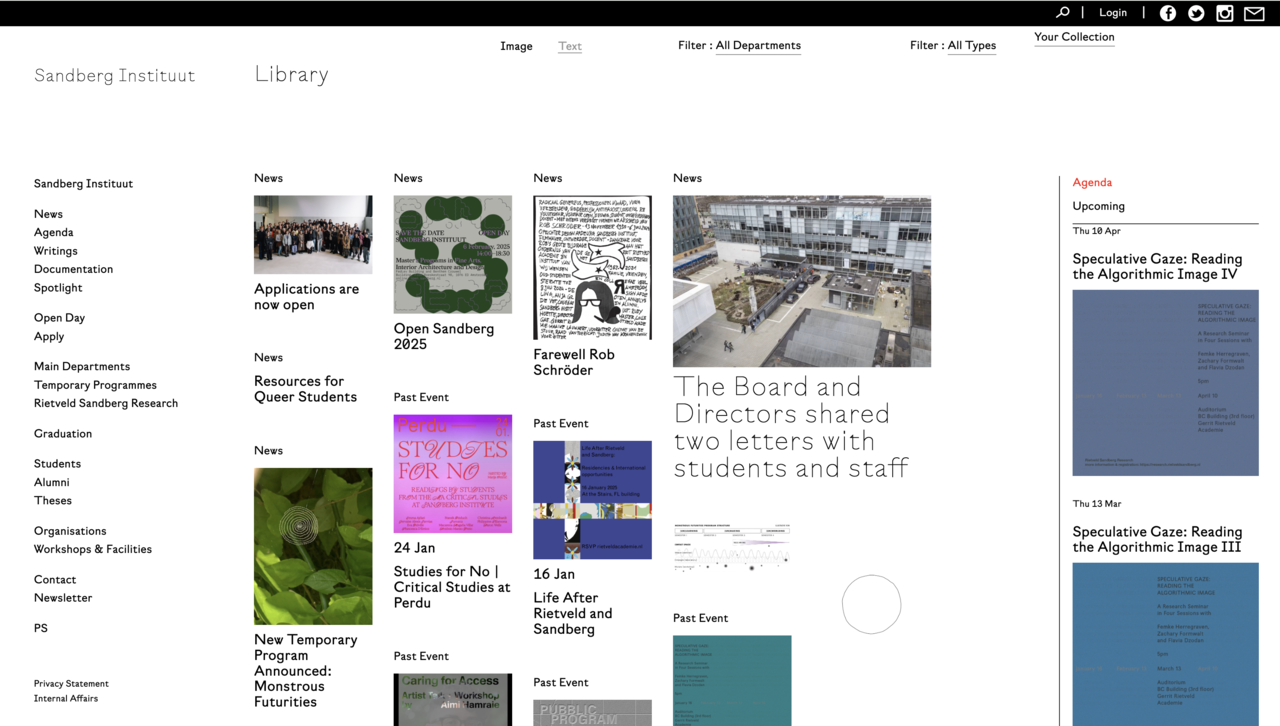Open Theses in the sidebar

(53, 501)
